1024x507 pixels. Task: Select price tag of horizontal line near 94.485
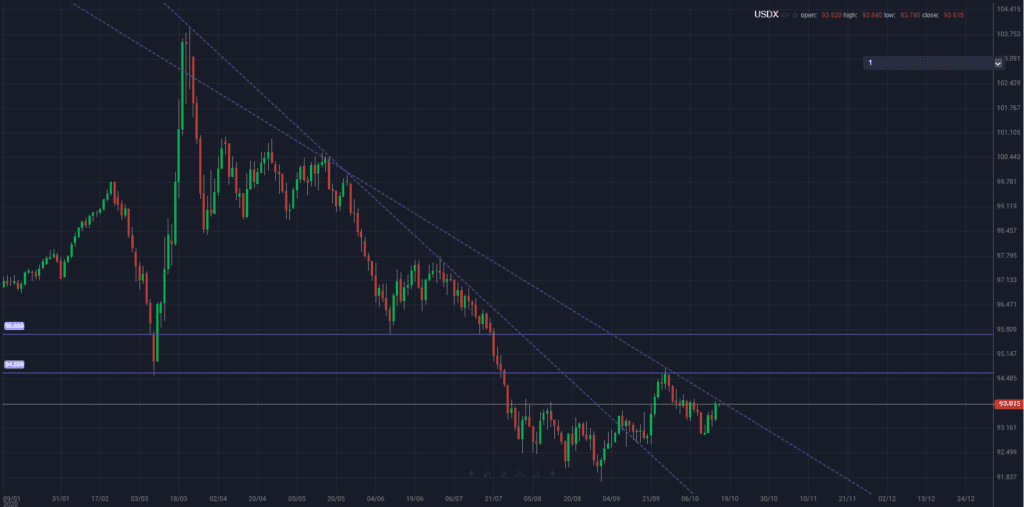pos(14,365)
